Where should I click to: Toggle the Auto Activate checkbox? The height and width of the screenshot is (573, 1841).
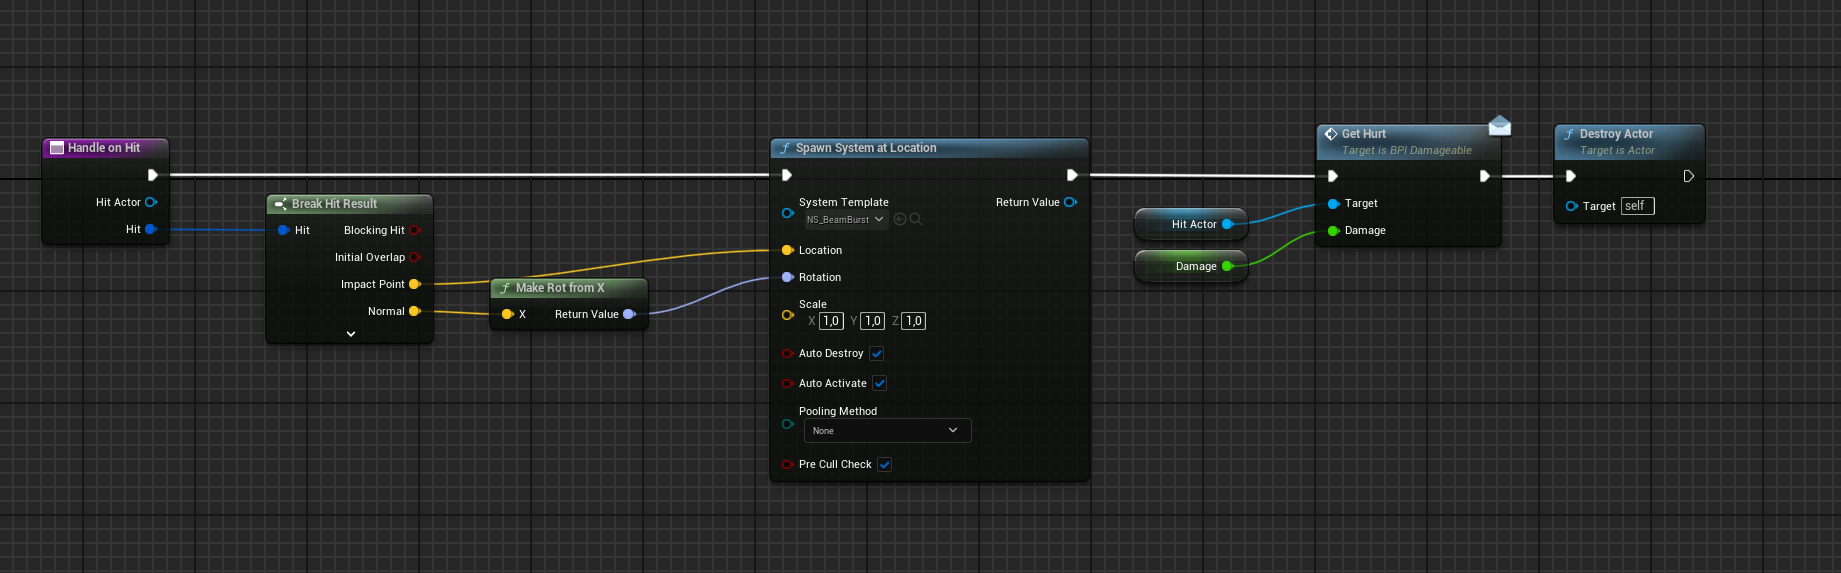(880, 384)
